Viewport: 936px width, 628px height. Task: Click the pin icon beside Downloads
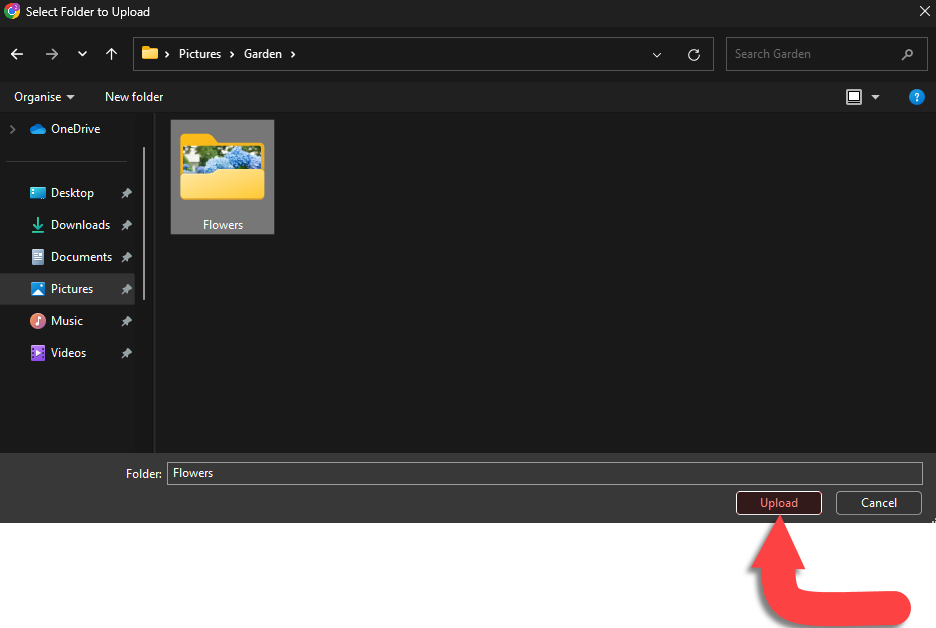(x=127, y=225)
